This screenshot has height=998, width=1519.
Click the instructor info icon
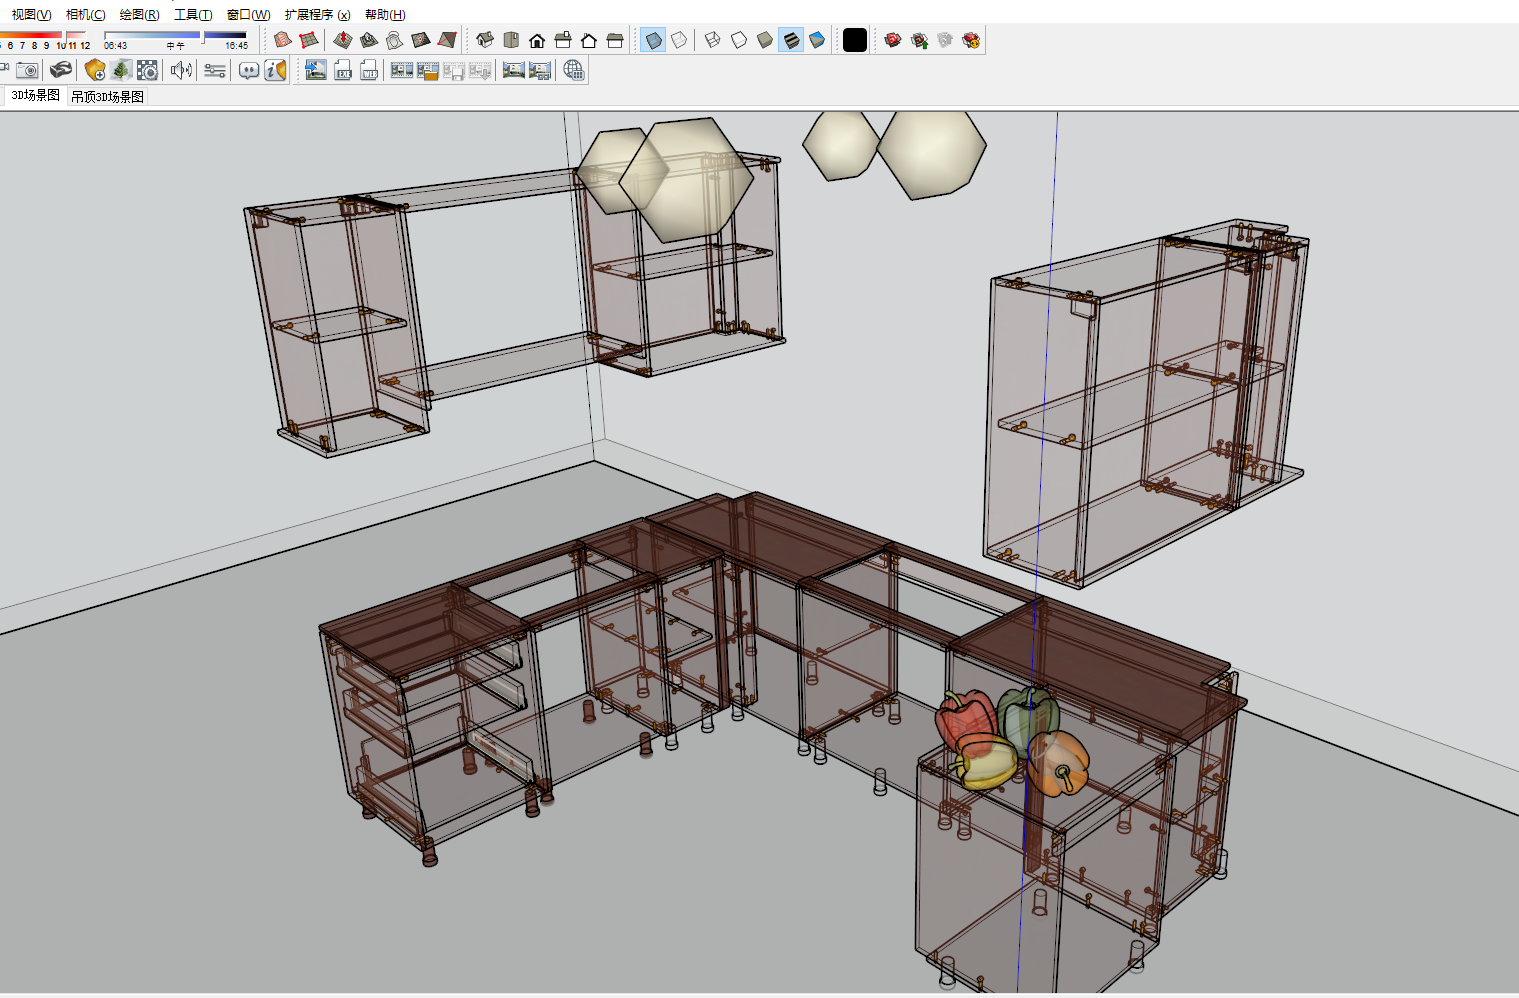[x=275, y=70]
